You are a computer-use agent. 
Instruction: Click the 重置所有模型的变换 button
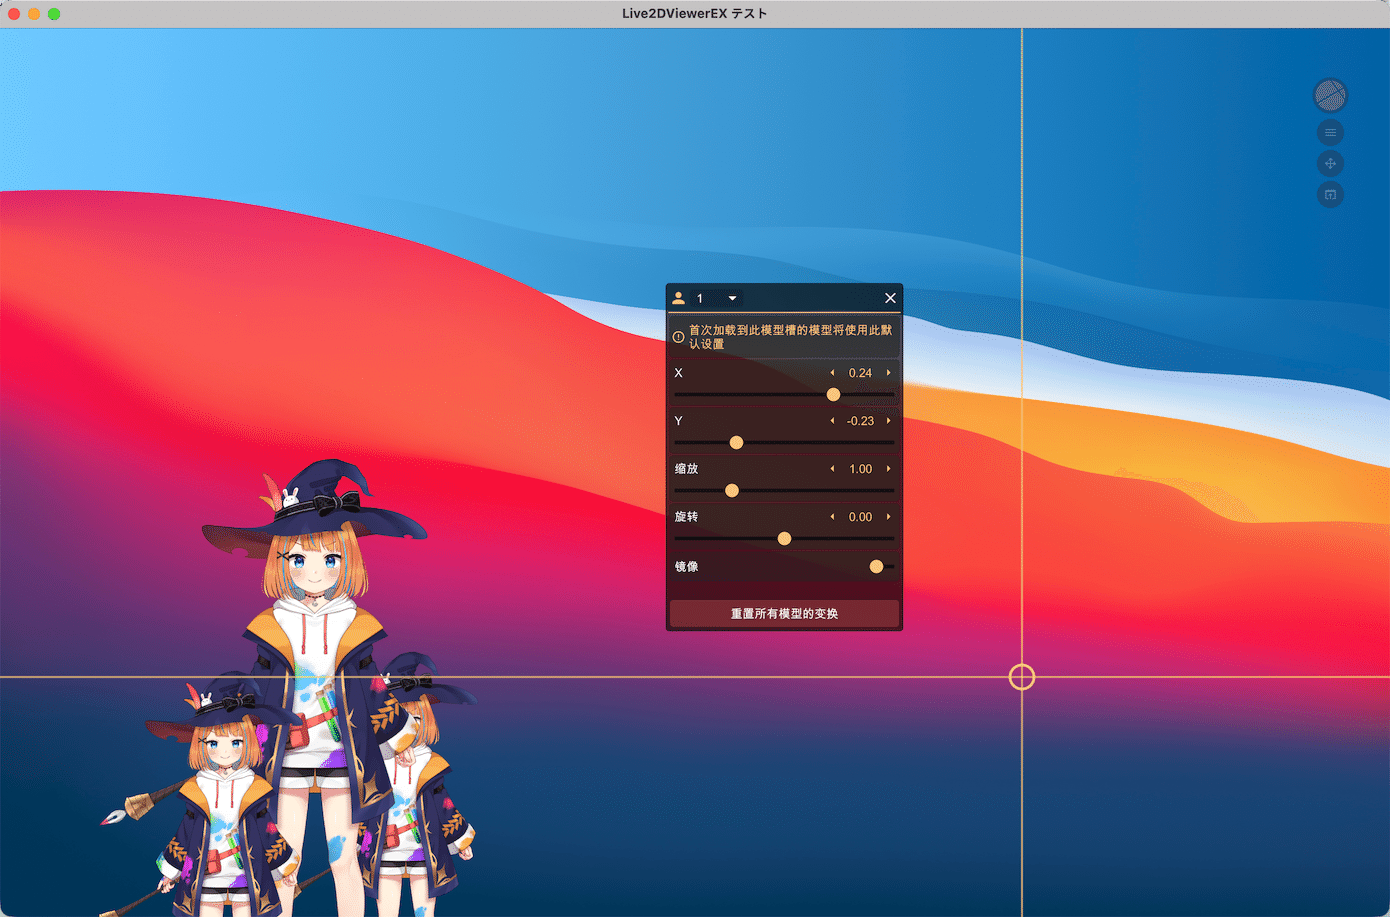click(784, 613)
